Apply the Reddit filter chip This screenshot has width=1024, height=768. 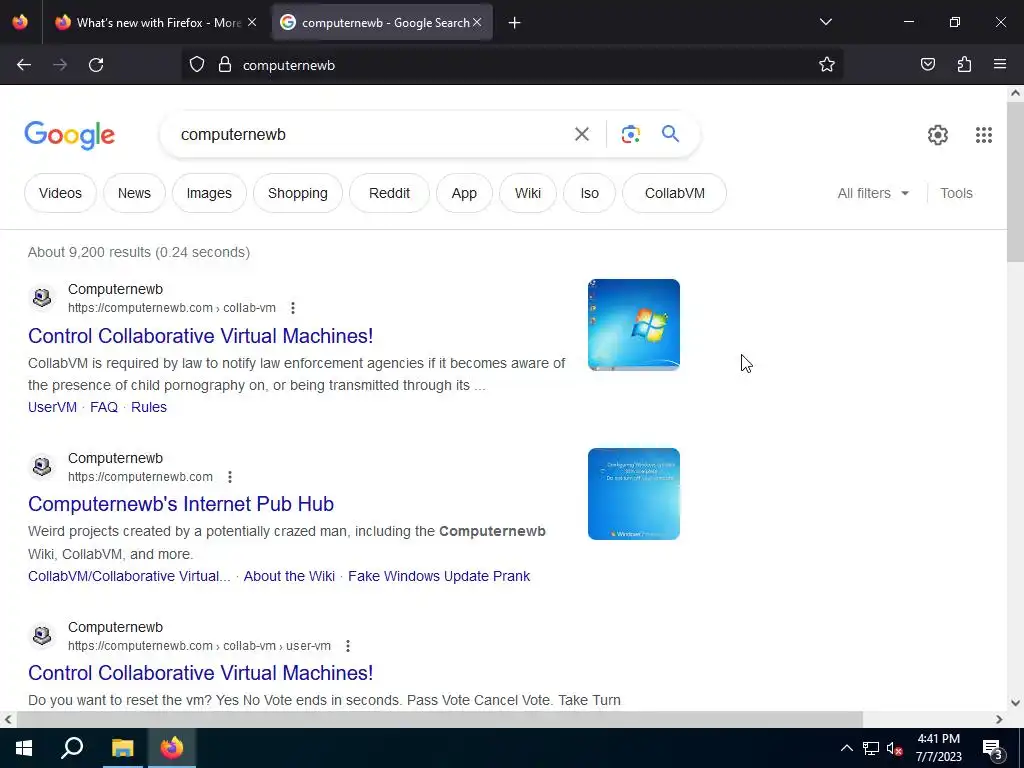coord(389,193)
